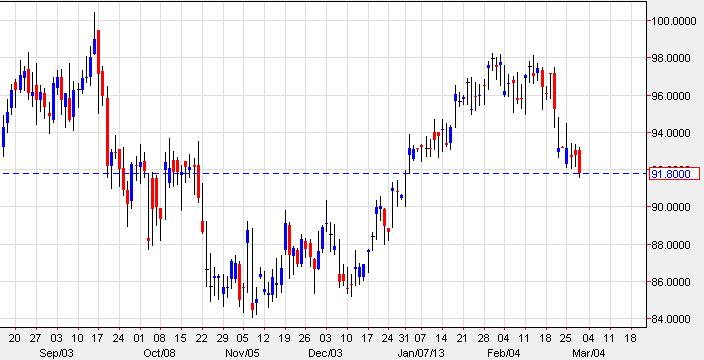Click the 84.0000 price axis label

coord(671,319)
